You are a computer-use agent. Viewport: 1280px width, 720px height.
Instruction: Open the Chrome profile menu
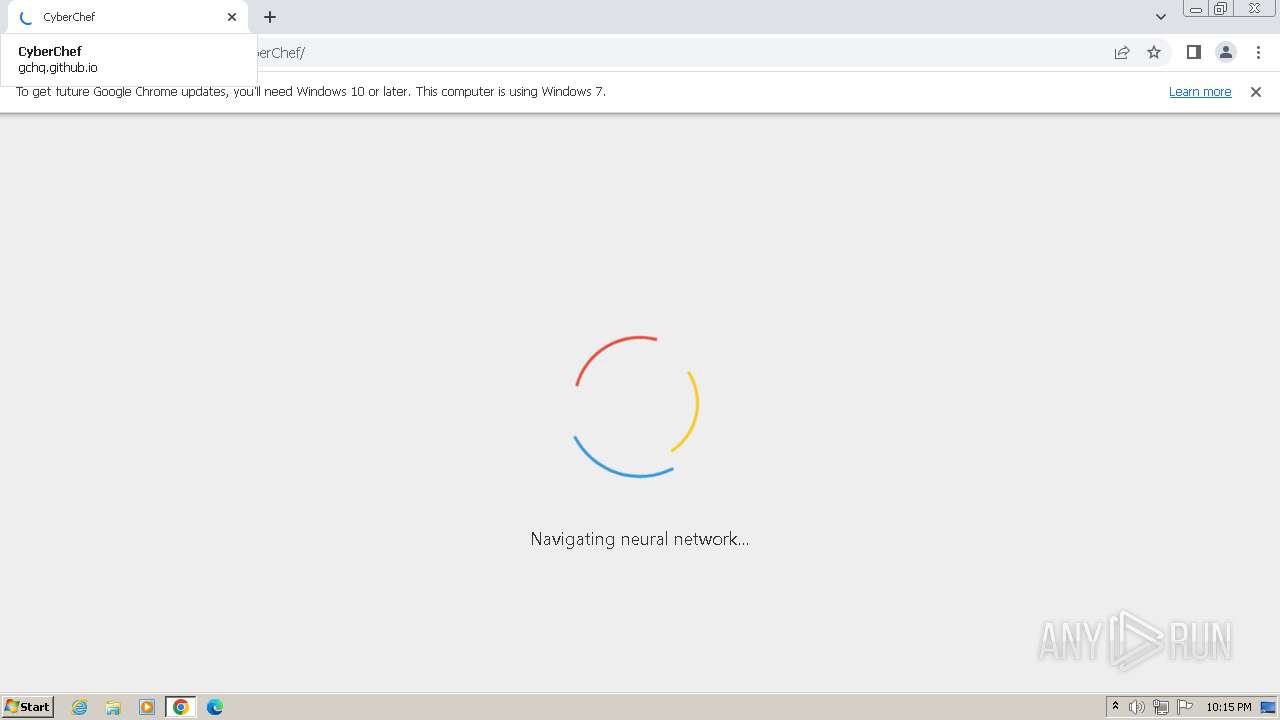click(x=1225, y=52)
